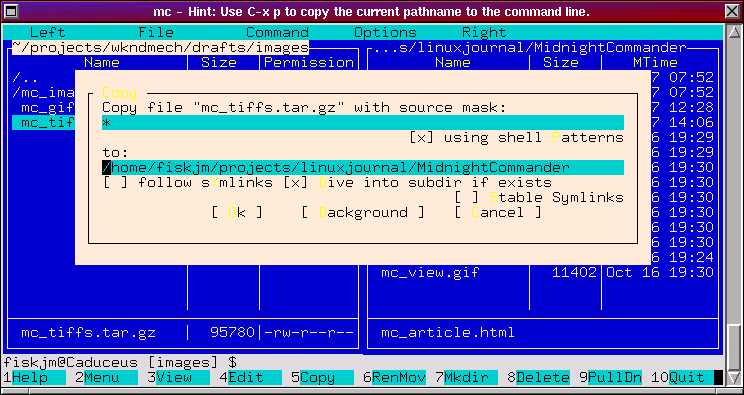Image resolution: width=744 pixels, height=395 pixels.
Task: Open the Right panel menu
Action: [x=484, y=33]
